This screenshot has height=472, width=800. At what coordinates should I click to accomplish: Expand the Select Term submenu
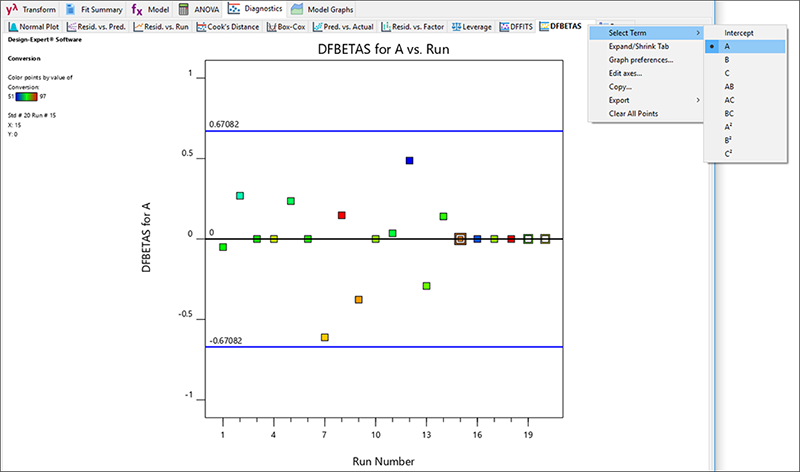tap(650, 33)
